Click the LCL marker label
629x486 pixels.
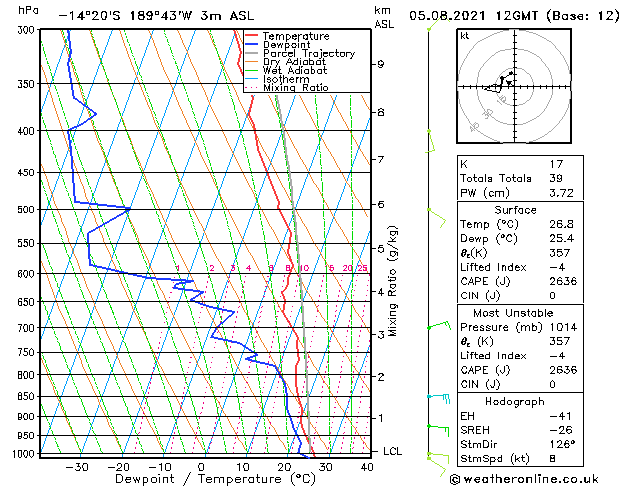tap(392, 451)
